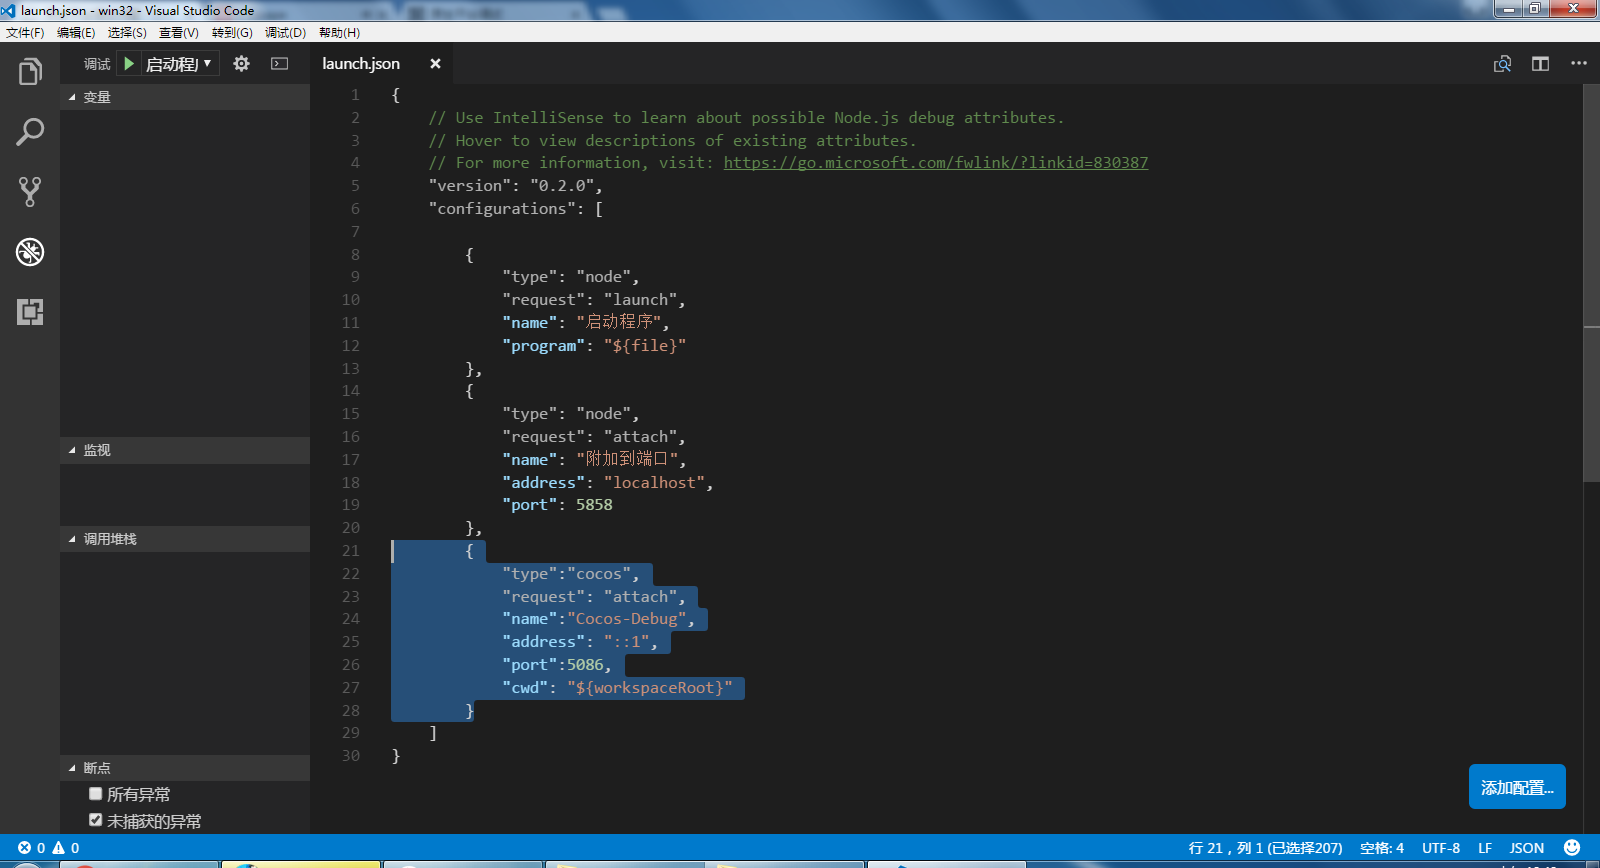Click the editor vertical scrollbar
The image size is (1600, 868).
coord(1592,284)
